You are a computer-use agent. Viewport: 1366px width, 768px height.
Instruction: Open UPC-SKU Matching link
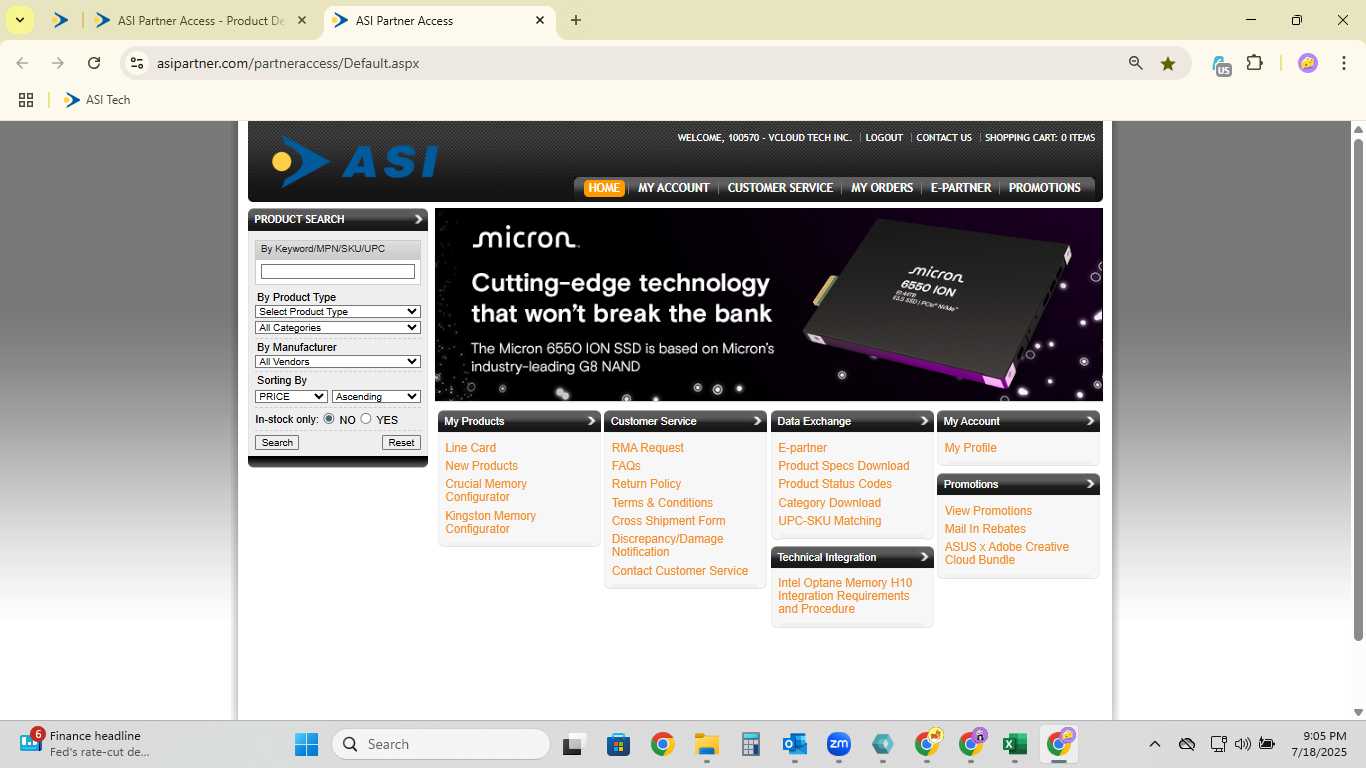click(830, 521)
